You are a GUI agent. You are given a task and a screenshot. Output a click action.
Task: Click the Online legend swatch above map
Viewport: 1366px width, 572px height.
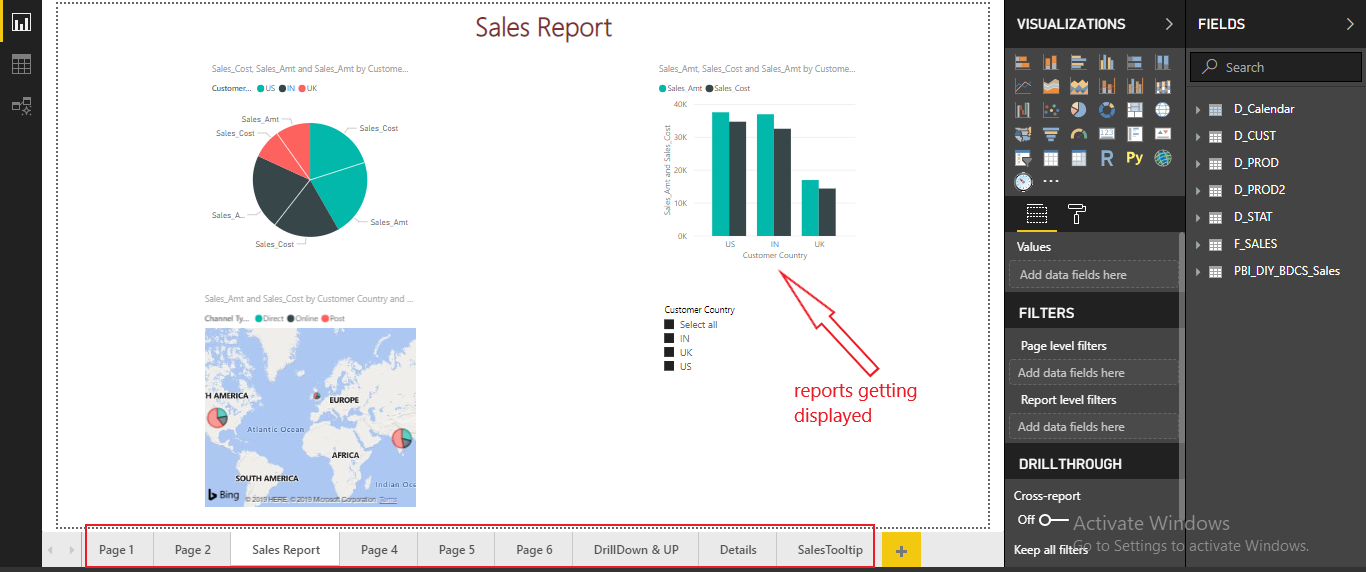coord(291,318)
